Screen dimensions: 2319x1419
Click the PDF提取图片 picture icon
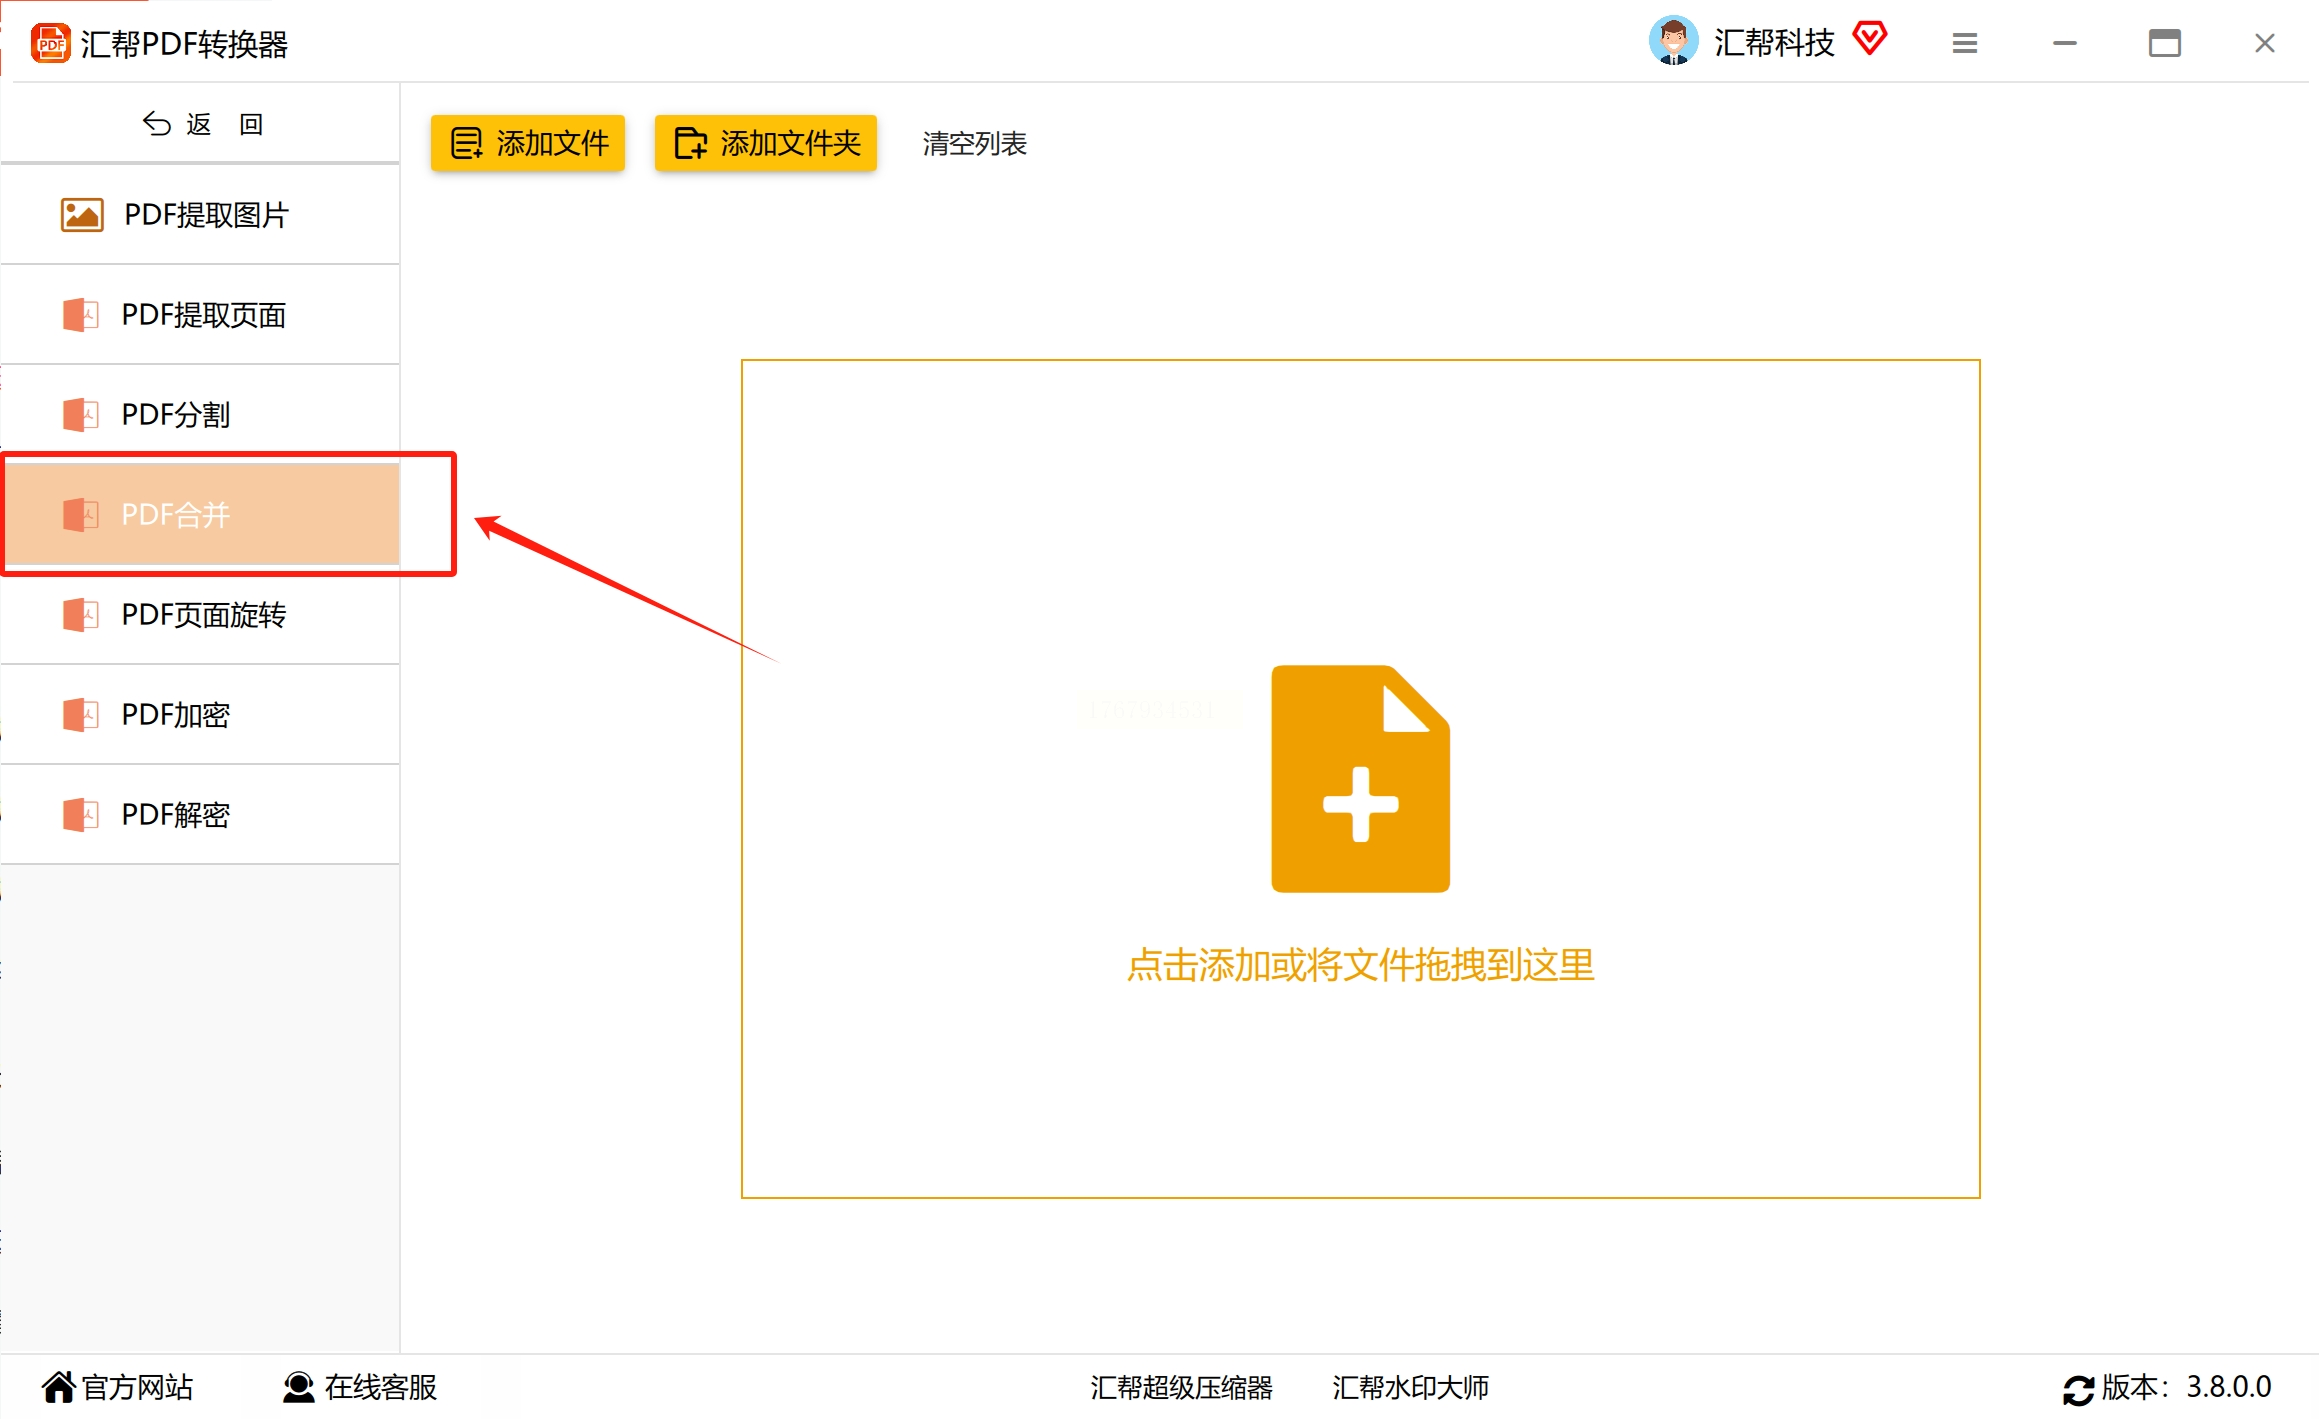pos(81,215)
